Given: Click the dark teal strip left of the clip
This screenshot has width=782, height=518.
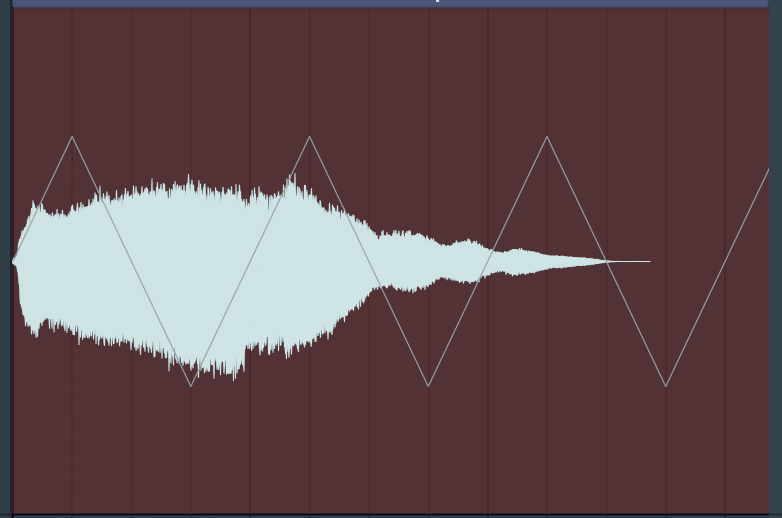Looking at the screenshot, I should [5, 259].
